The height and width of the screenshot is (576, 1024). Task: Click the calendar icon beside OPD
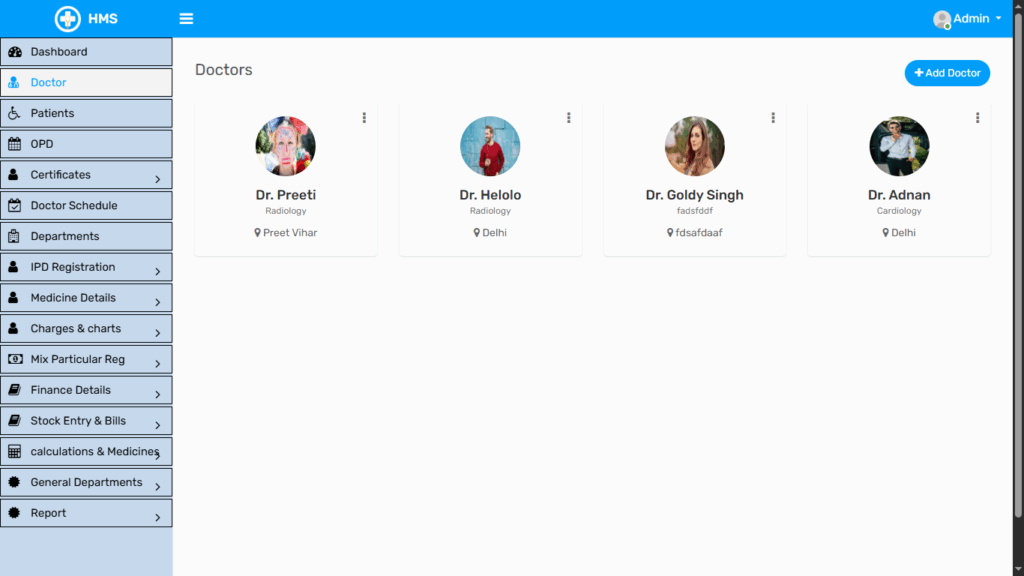(14, 144)
